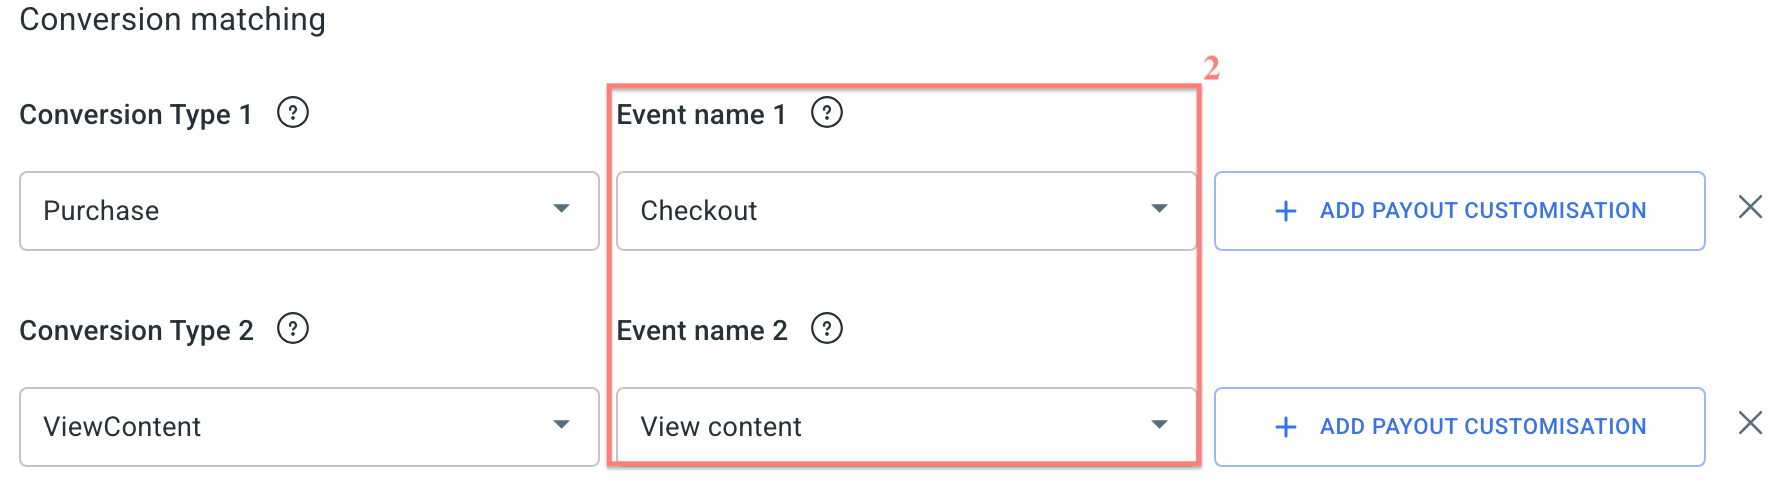Screen dimensions: 1774x489
Task: Add payout customisation for Purchase row
Action: 1459,211
